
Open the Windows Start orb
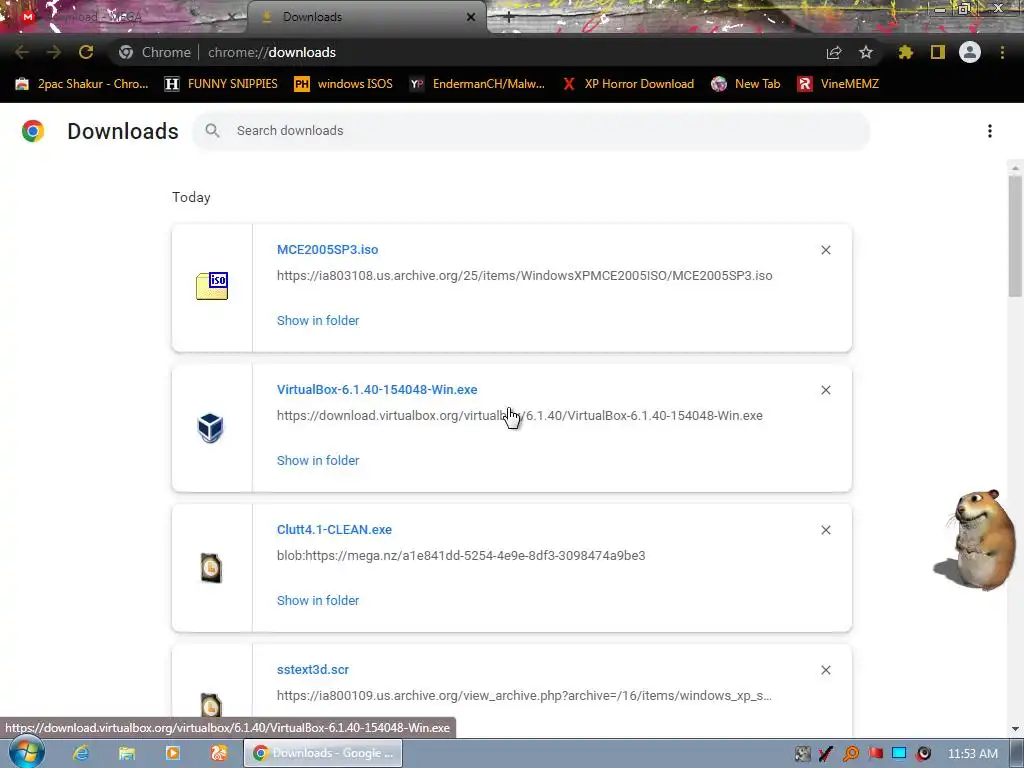27,753
